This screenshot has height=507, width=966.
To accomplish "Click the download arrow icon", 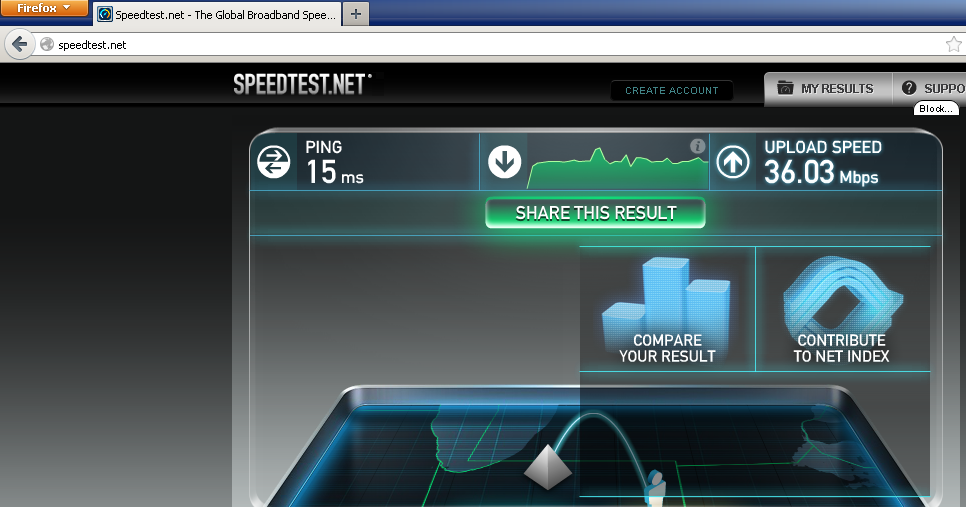I will click(505, 162).
